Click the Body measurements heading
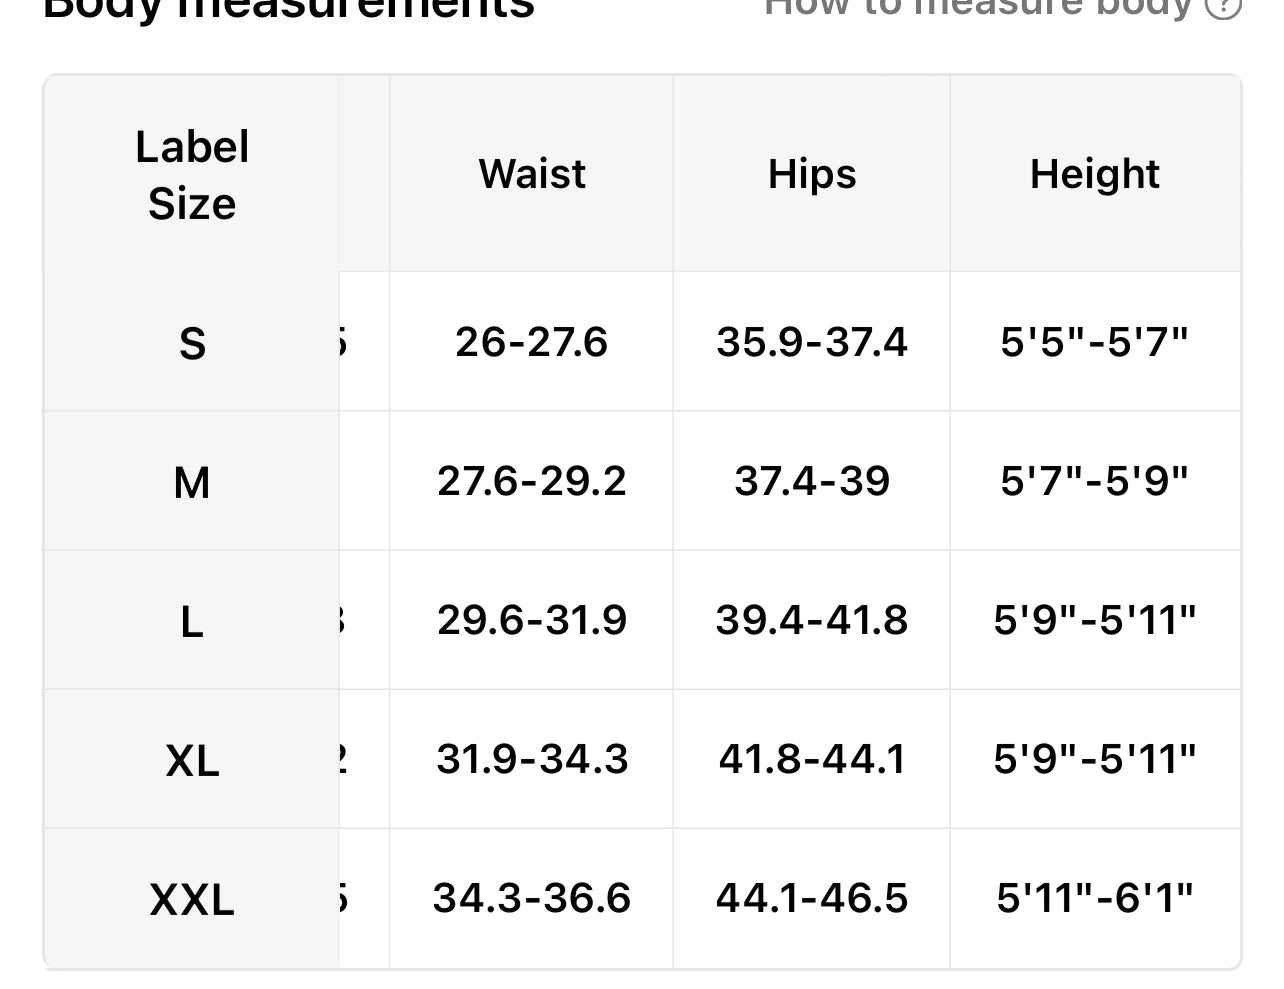This screenshot has width=1284, height=989. coord(290,8)
